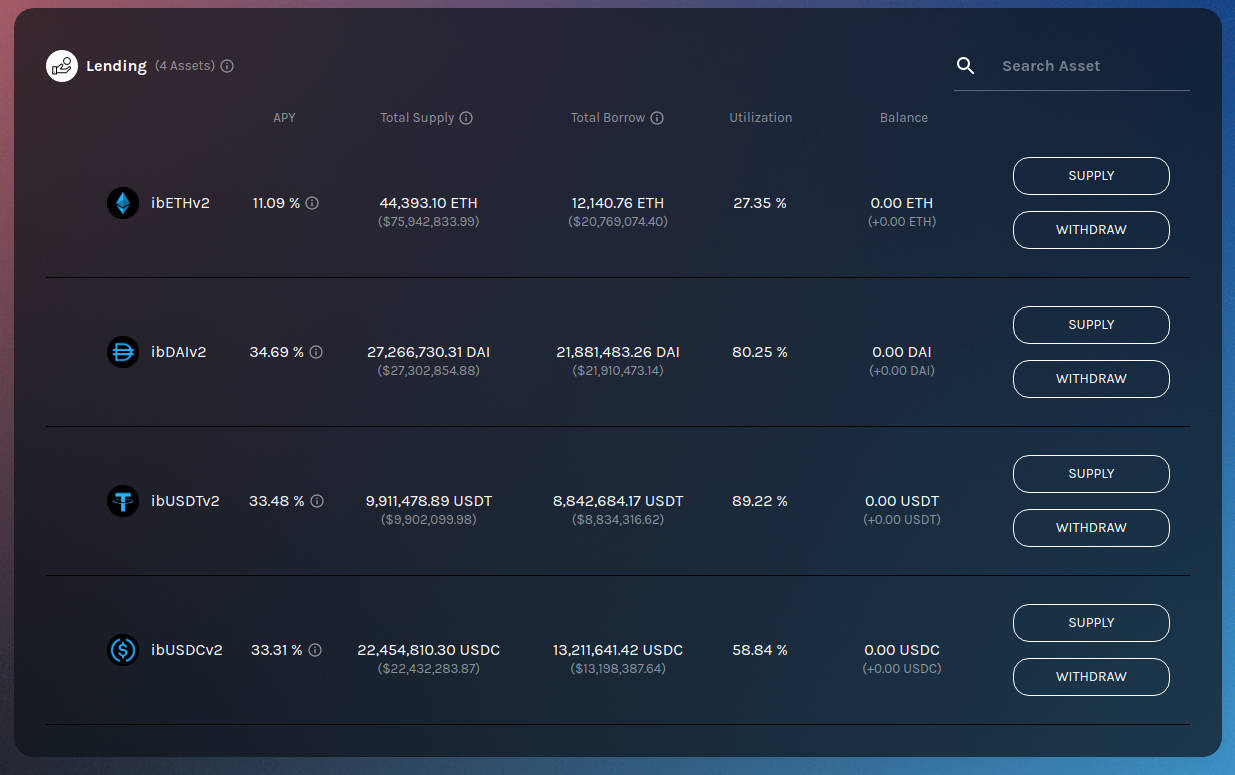This screenshot has width=1235, height=775.
Task: Click the ($27,302,854.88) supply value
Action: pyautogui.click(x=429, y=371)
